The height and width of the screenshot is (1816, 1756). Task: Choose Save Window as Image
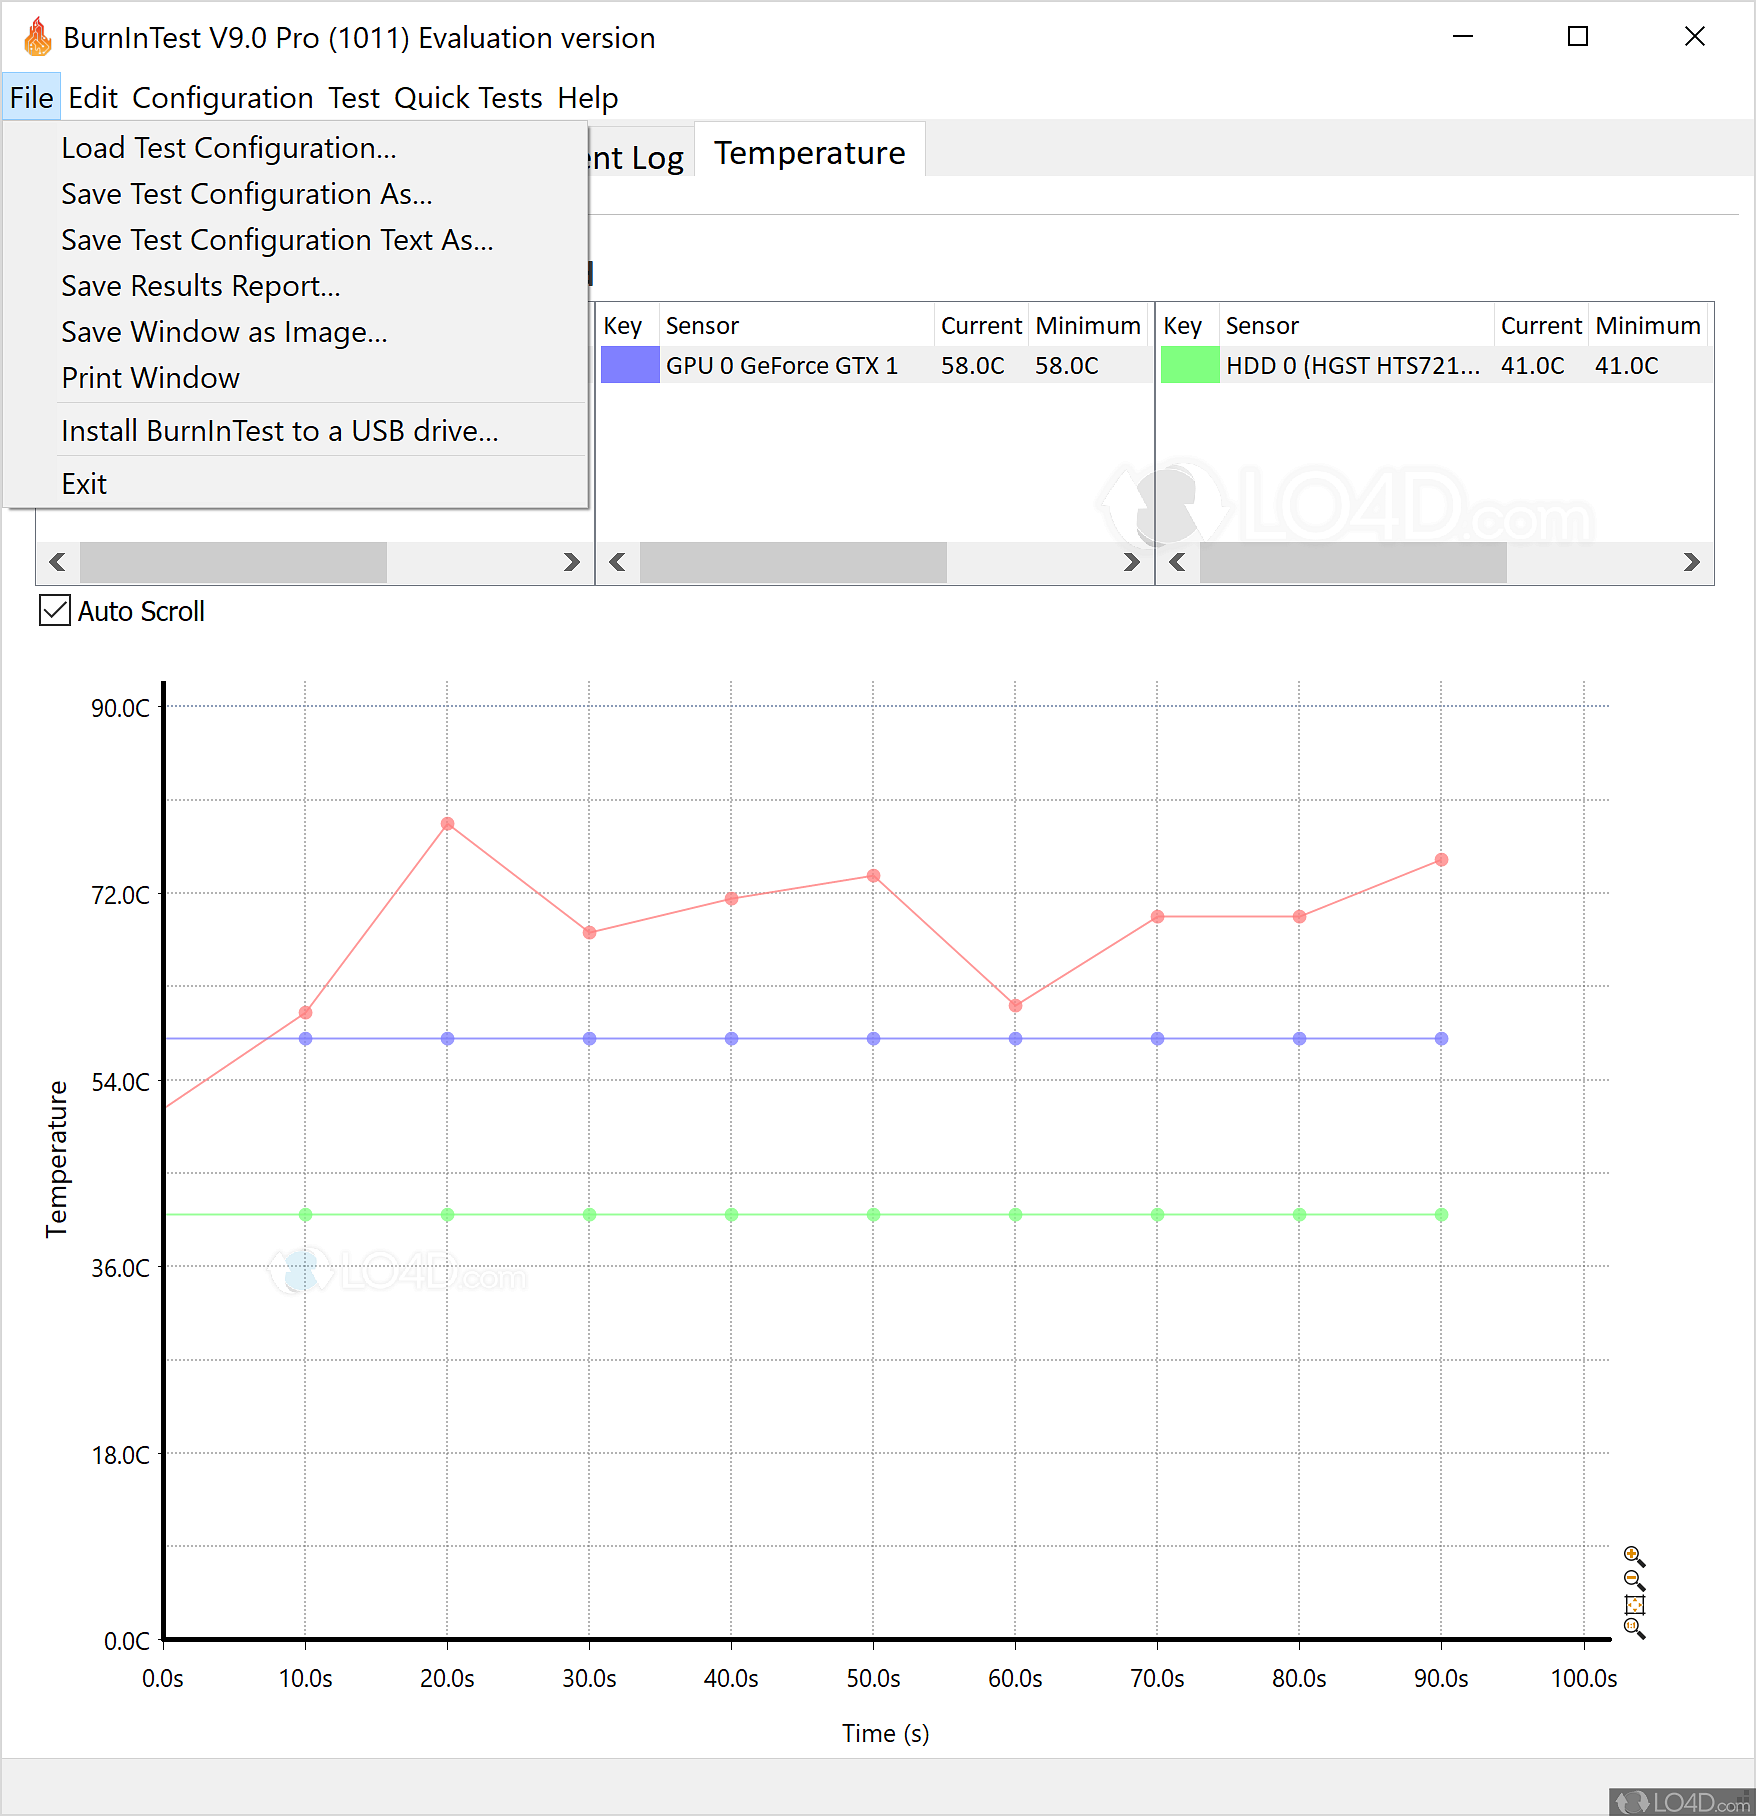(x=223, y=331)
